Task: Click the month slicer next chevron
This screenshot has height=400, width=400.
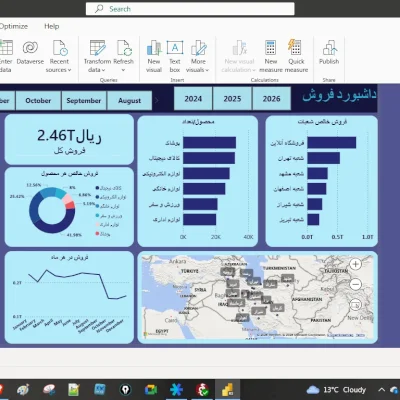Action: click(157, 100)
